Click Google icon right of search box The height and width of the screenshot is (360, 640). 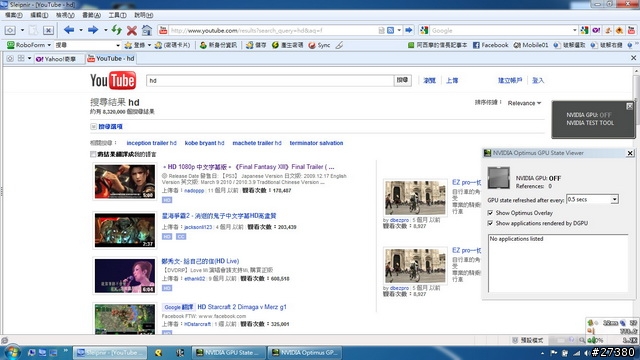coord(584,30)
